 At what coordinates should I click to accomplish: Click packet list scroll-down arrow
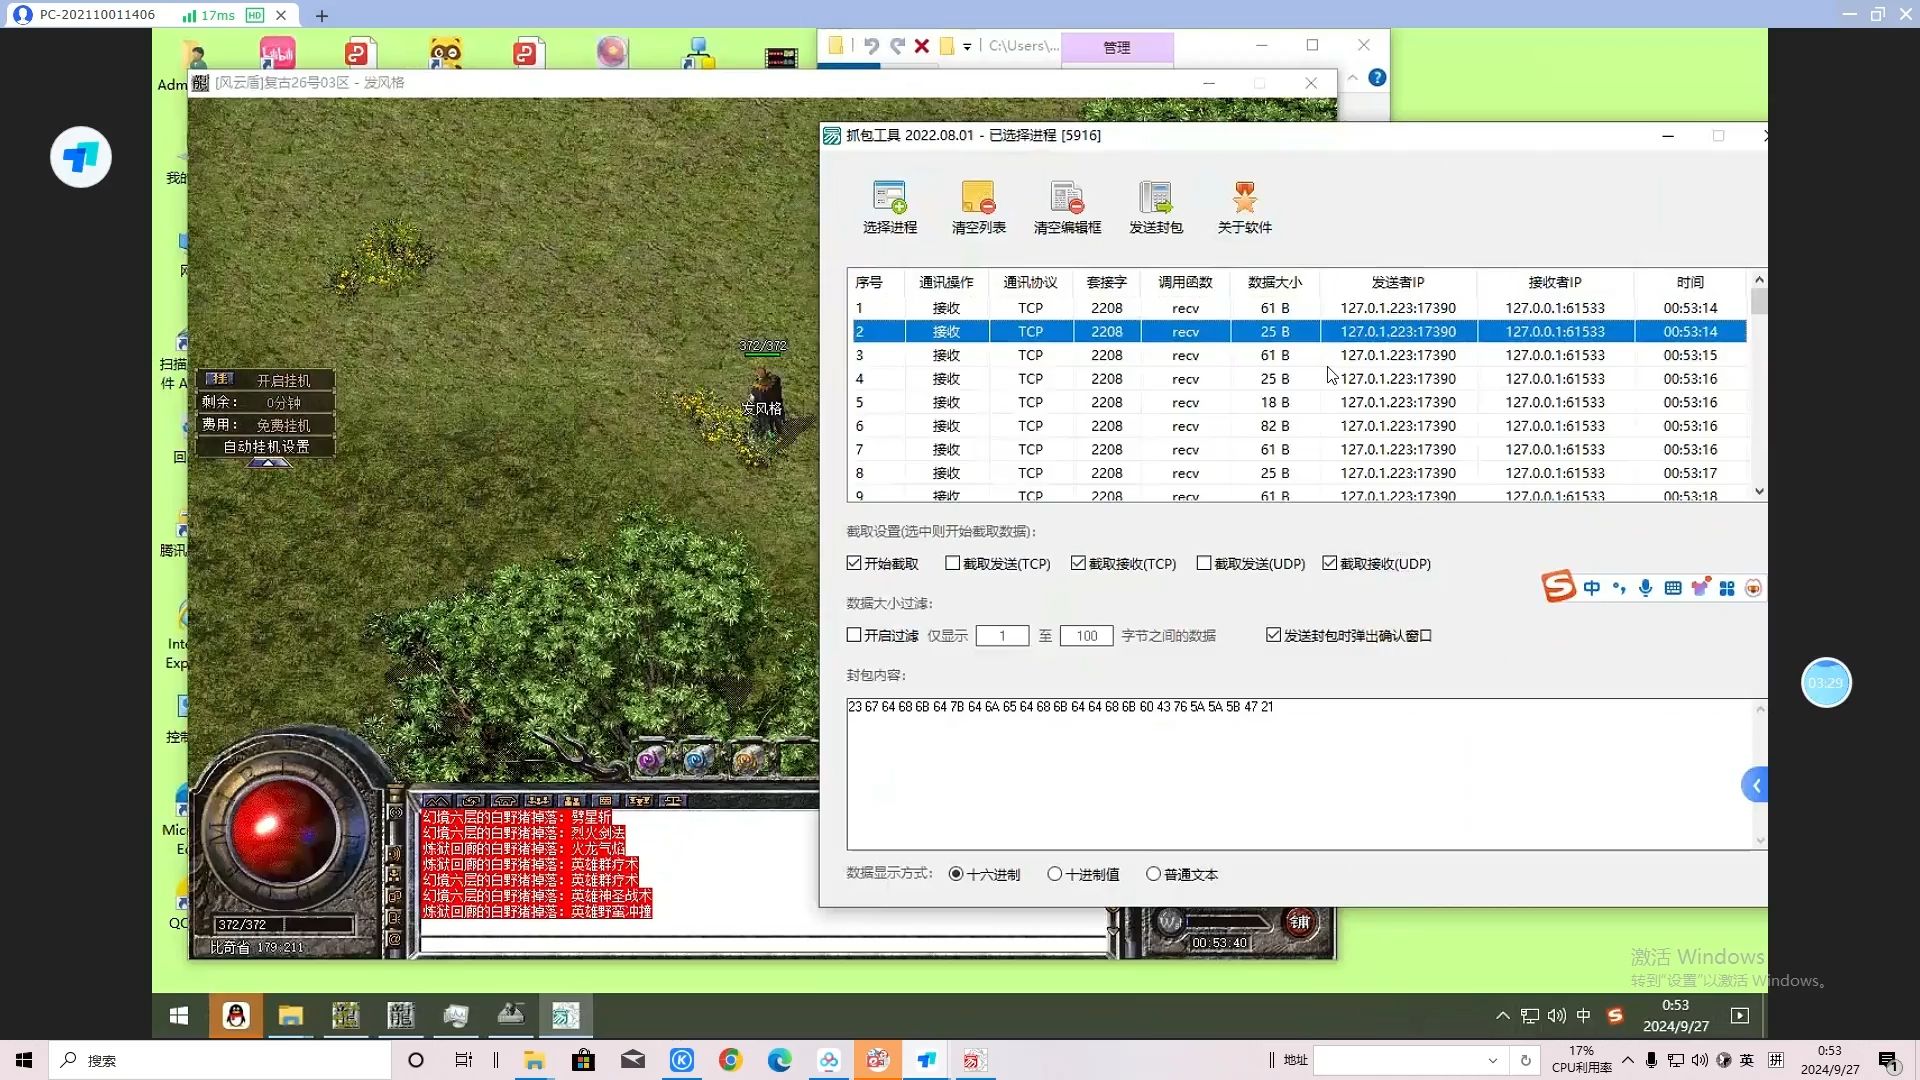point(1759,492)
